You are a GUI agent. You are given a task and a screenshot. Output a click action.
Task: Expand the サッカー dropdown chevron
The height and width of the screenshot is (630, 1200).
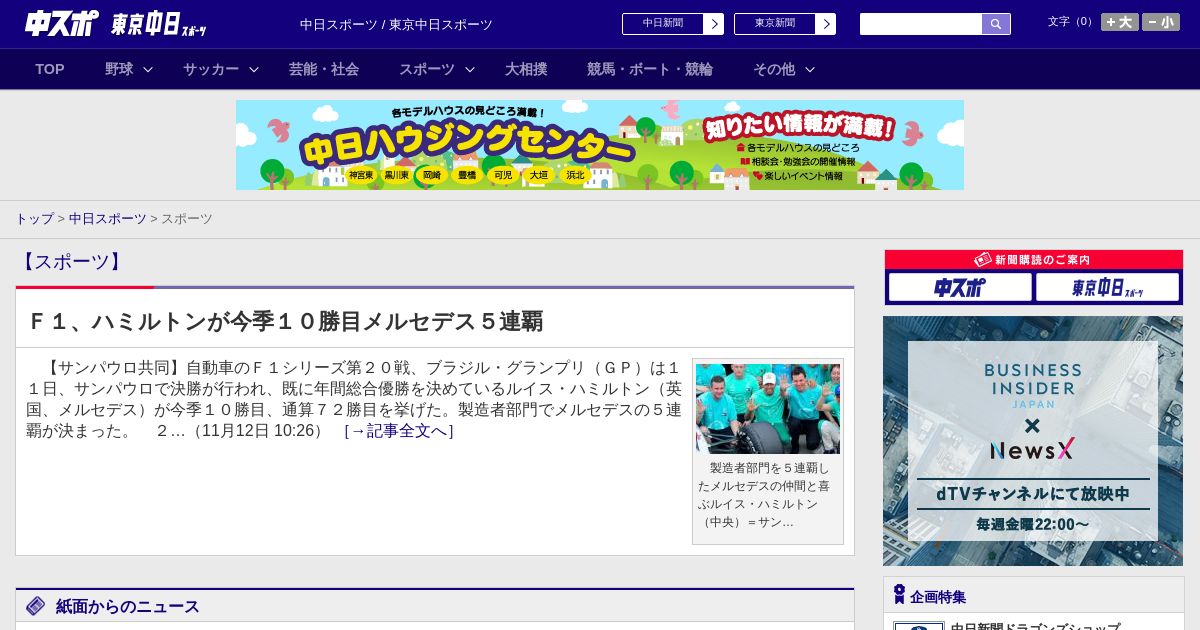point(254,69)
